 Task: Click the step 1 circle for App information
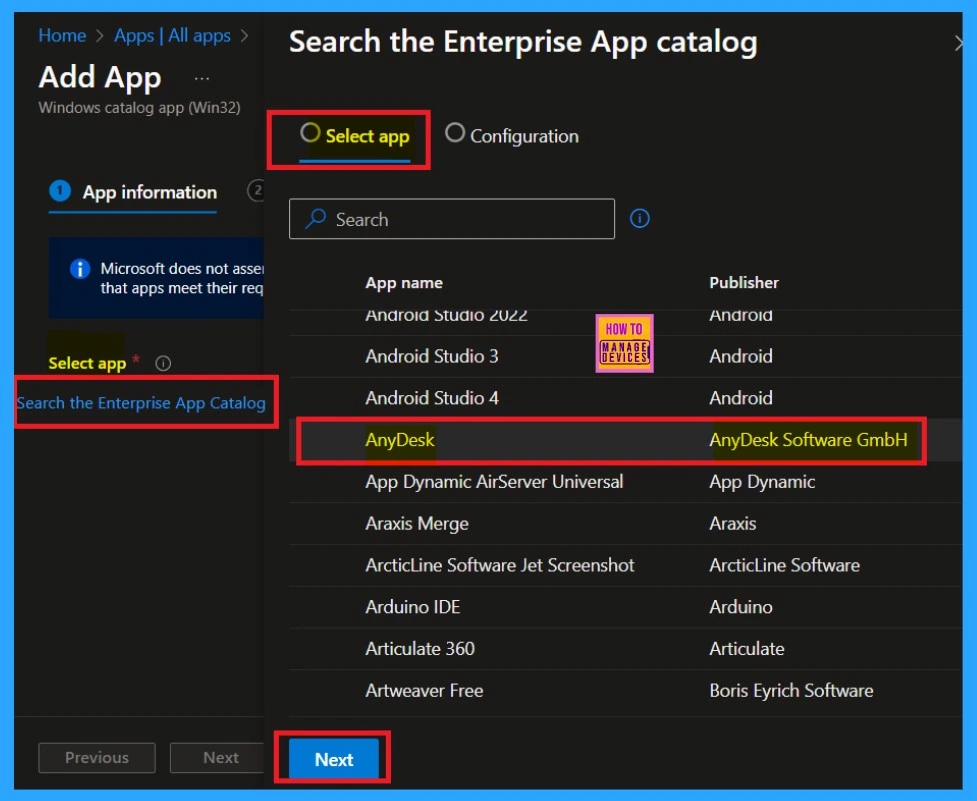60,191
